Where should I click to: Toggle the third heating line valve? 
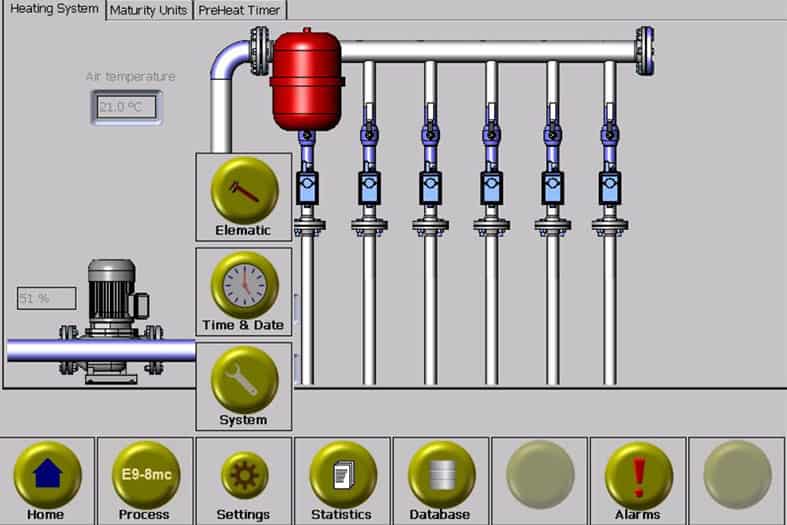click(x=430, y=187)
